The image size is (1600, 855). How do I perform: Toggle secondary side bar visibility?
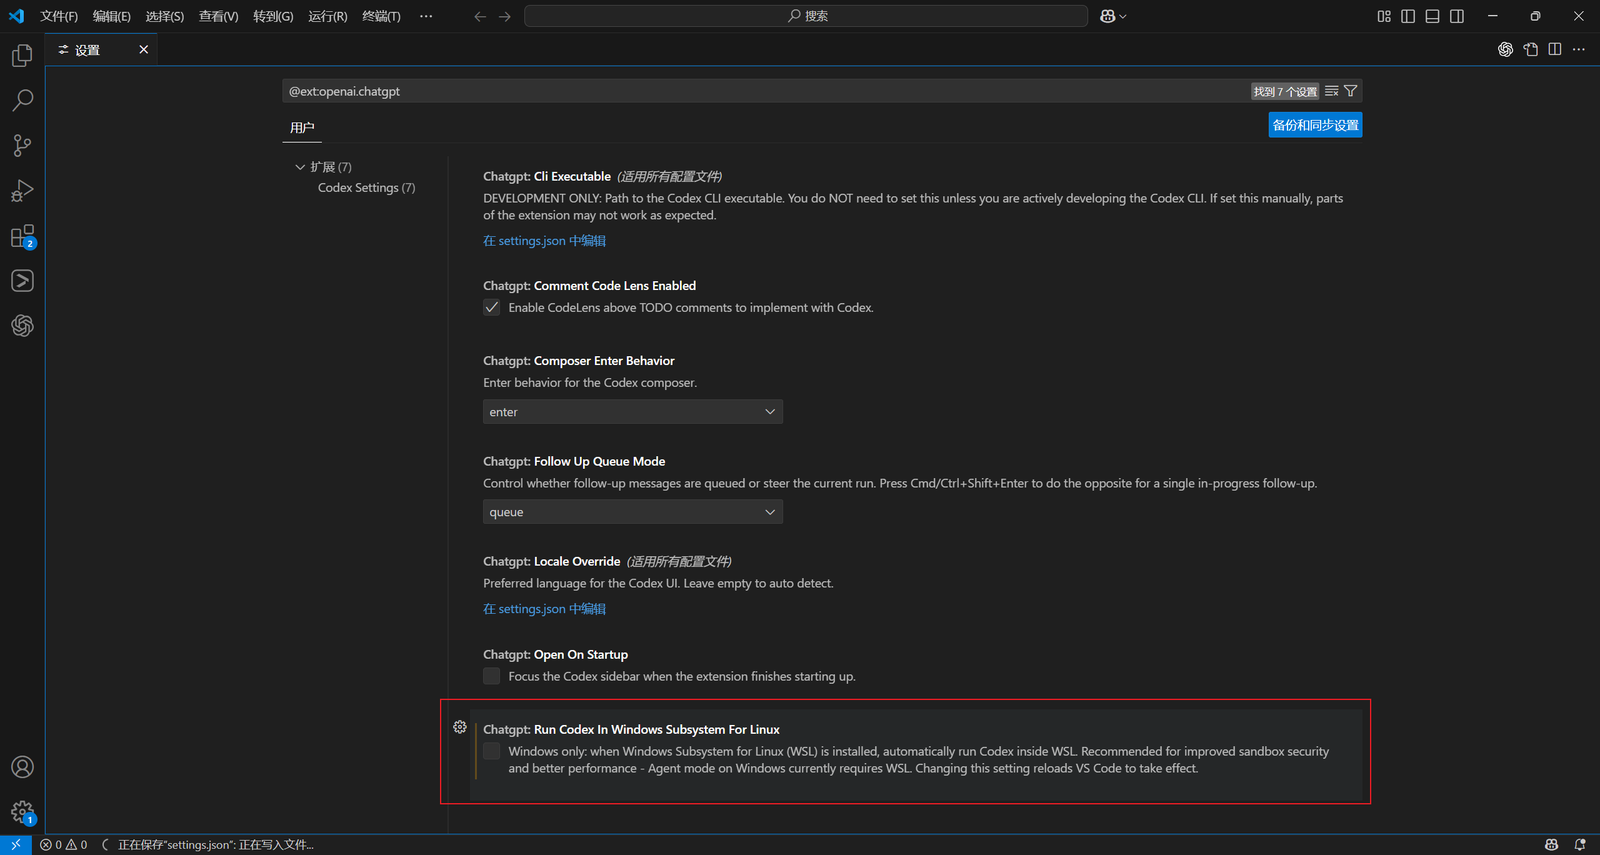[1457, 16]
